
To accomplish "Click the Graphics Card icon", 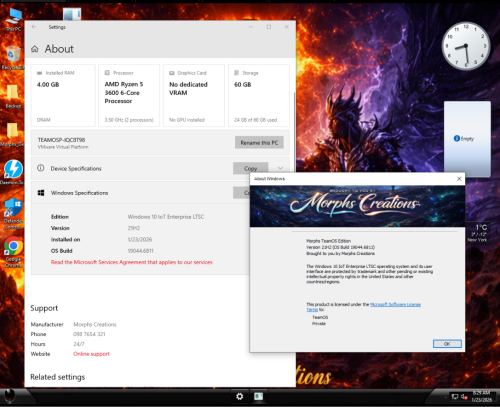I will pyautogui.click(x=172, y=73).
